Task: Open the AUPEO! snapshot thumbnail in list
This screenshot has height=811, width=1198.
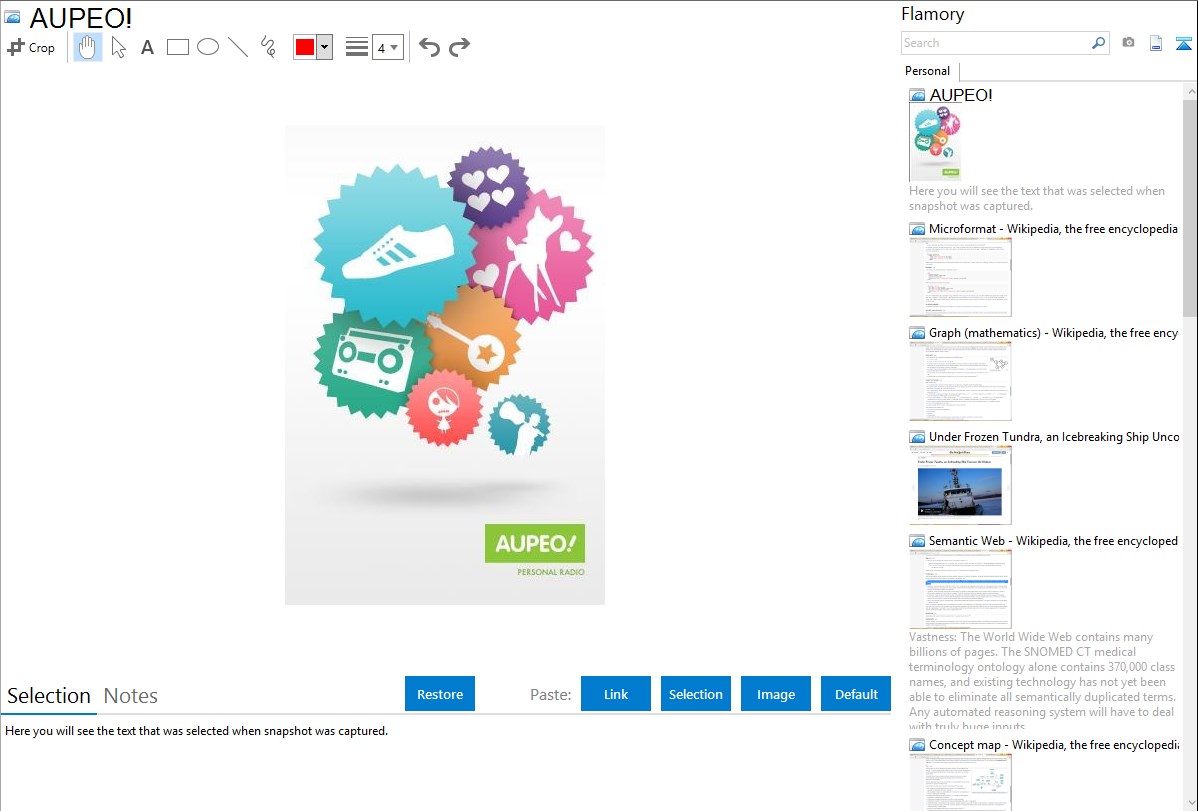Action: point(935,143)
